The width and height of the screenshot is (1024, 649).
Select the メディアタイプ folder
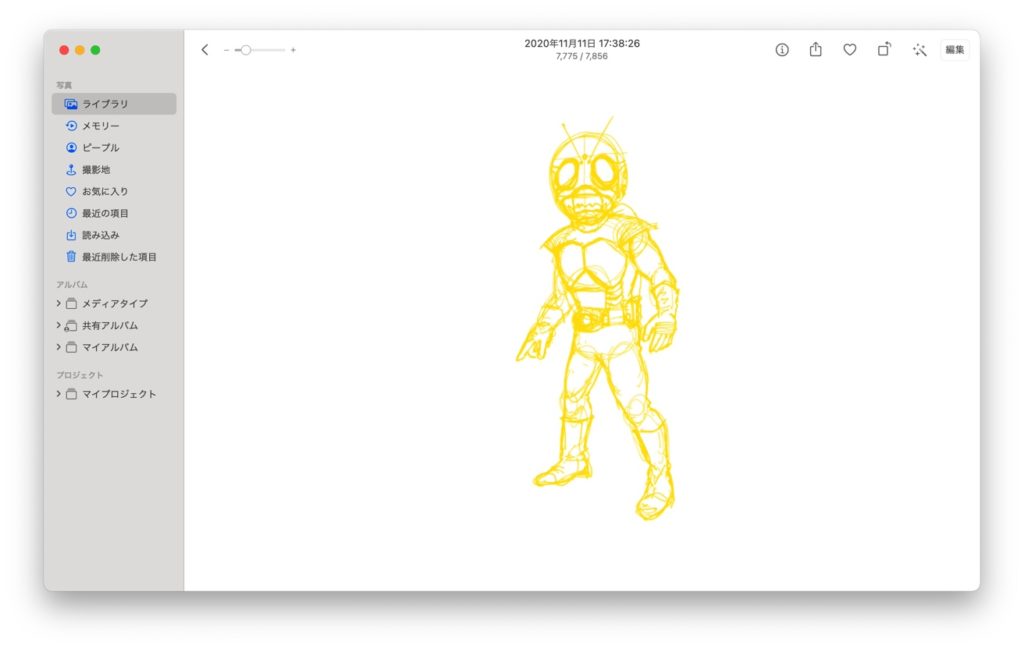pyautogui.click(x=114, y=304)
